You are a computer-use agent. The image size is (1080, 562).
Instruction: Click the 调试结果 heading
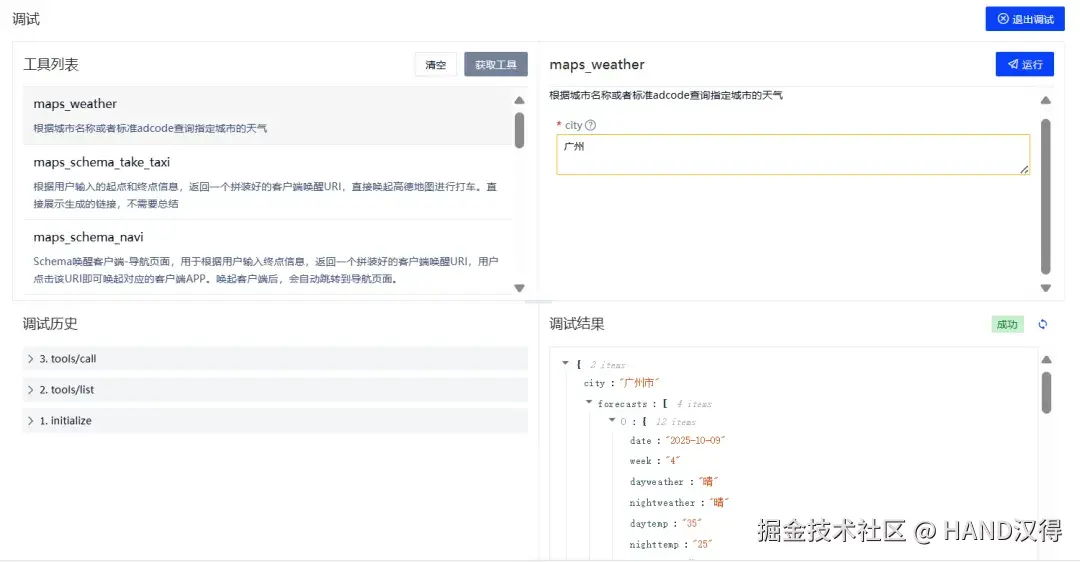577,324
